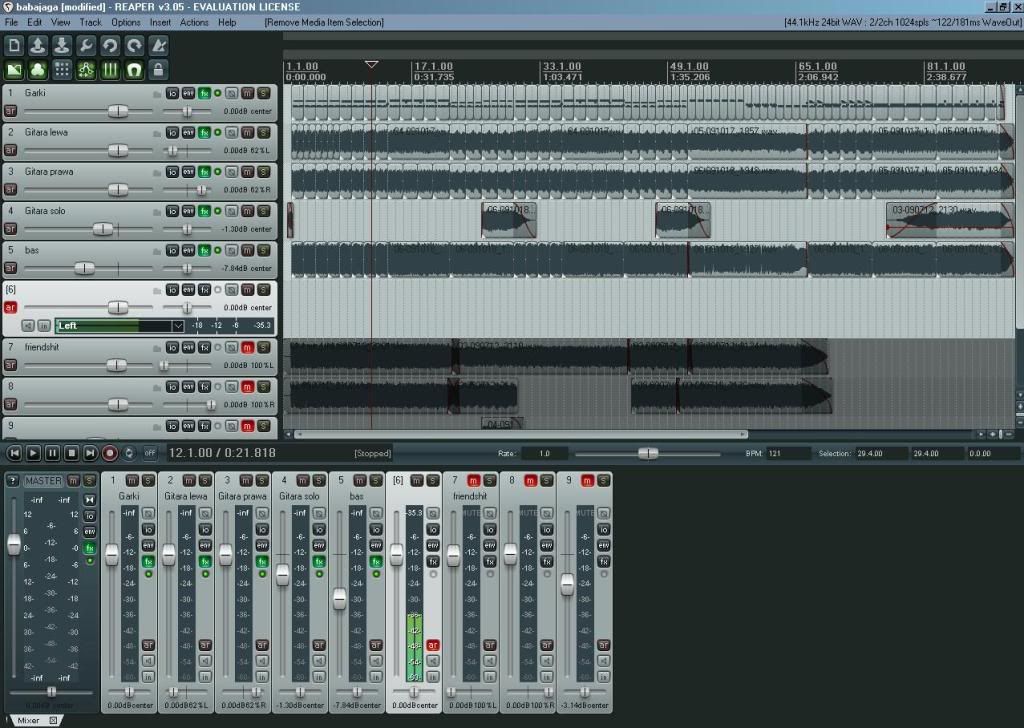Close the Mixer tab with its X

(53, 720)
